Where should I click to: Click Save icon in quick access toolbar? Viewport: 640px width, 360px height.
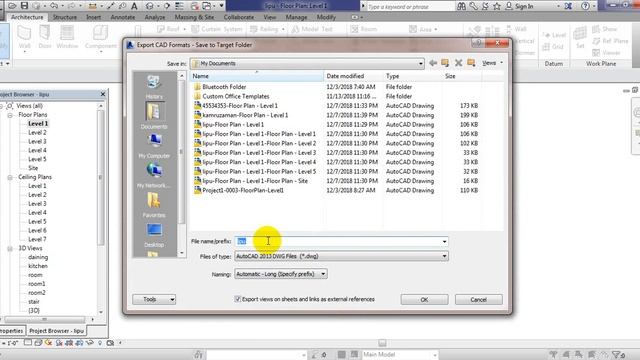click(24, 6)
